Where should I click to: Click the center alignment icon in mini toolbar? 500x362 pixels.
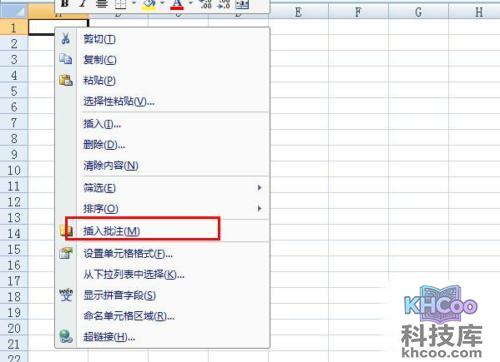pyautogui.click(x=102, y=4)
